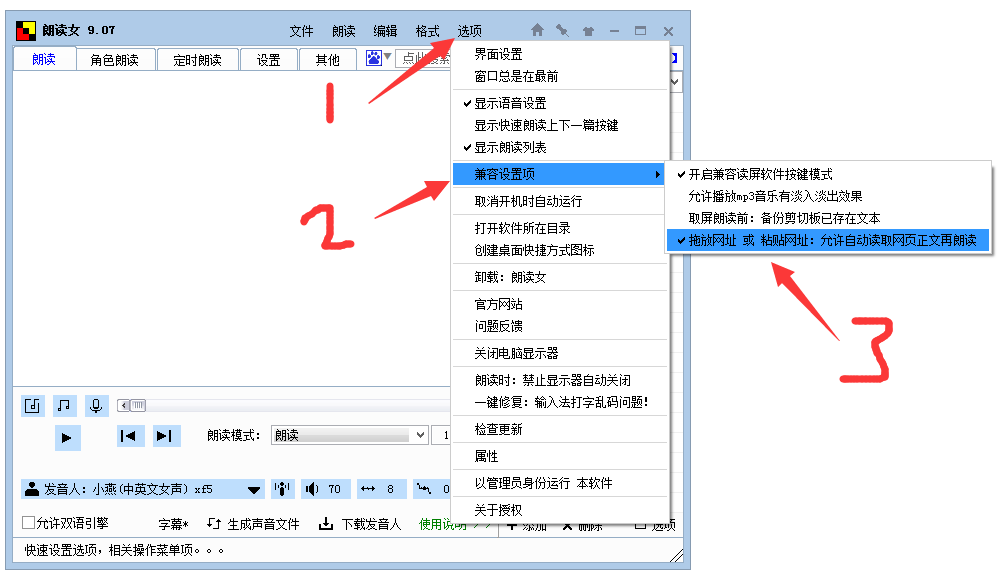Image resolution: width=999 pixels, height=575 pixels.
Task: Click the 下载发音人 download icon
Action: coord(326,524)
